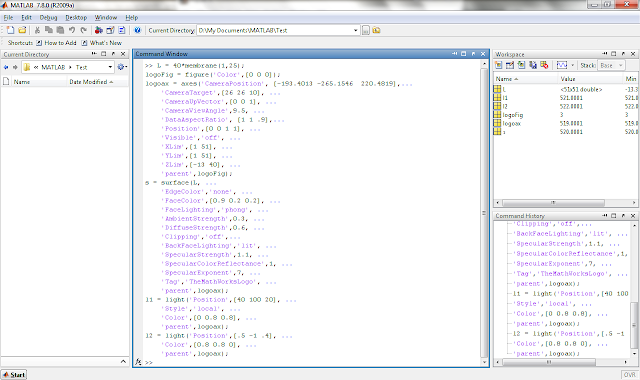Maximize the Command Window panel
Viewport: 640px width, 380px height.
click(464, 54)
